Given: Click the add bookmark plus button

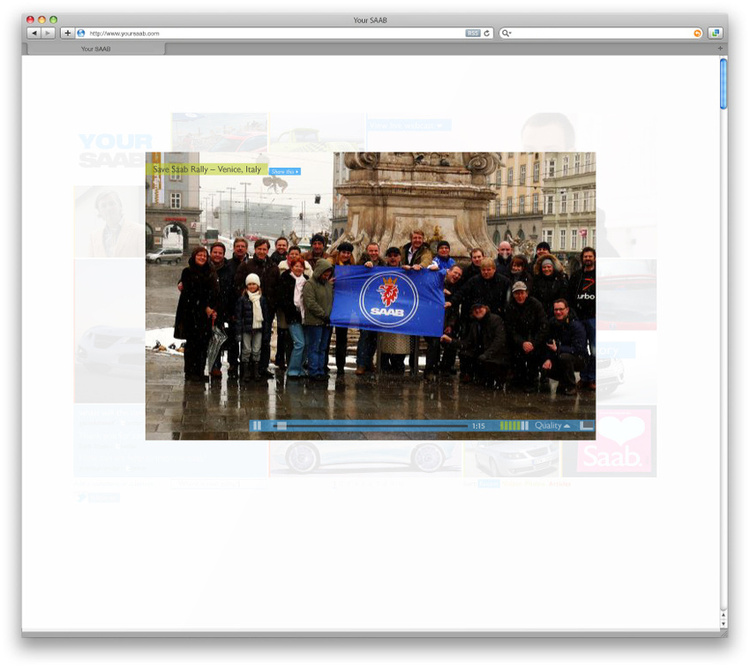Looking at the screenshot, I should pyautogui.click(x=67, y=33).
